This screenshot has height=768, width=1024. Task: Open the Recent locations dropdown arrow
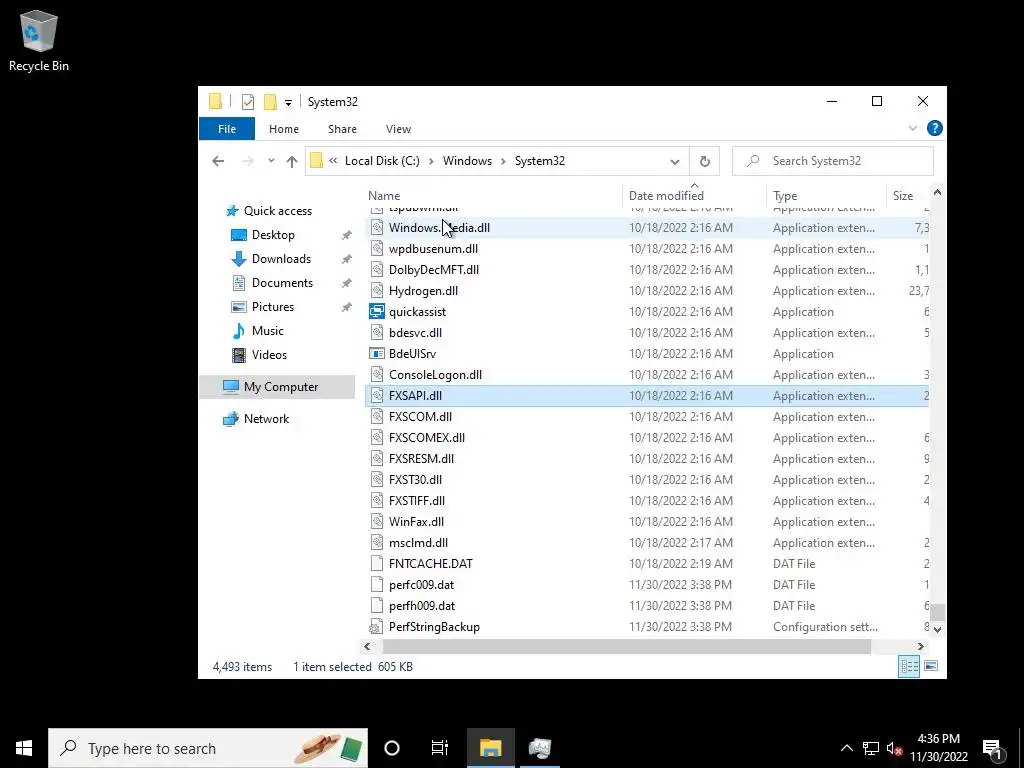[271, 161]
